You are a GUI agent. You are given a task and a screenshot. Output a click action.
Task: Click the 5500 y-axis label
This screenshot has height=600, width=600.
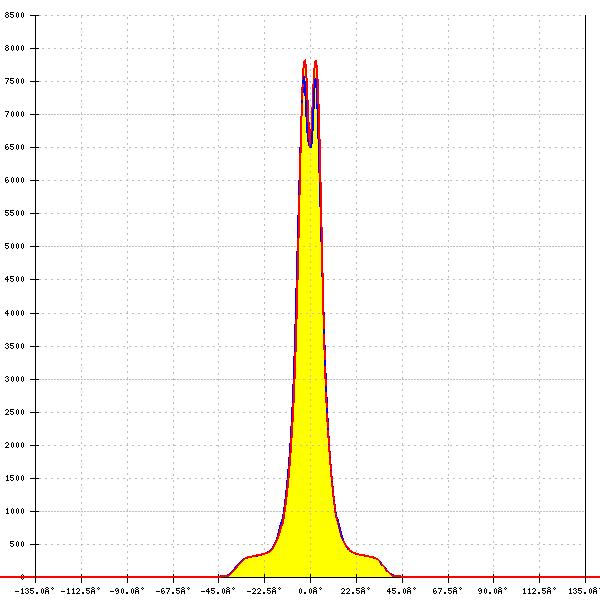(x=15, y=213)
